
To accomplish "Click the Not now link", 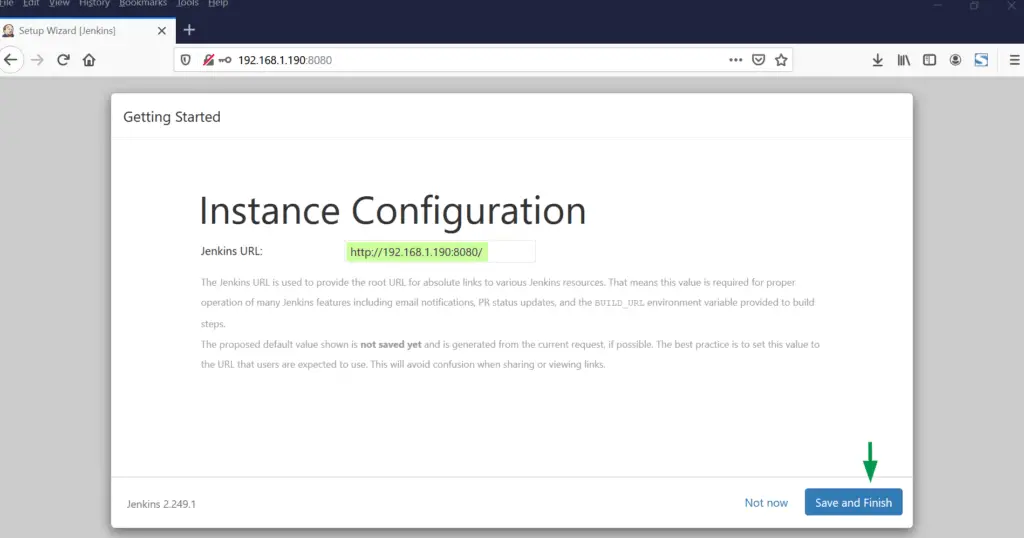I will tap(766, 502).
